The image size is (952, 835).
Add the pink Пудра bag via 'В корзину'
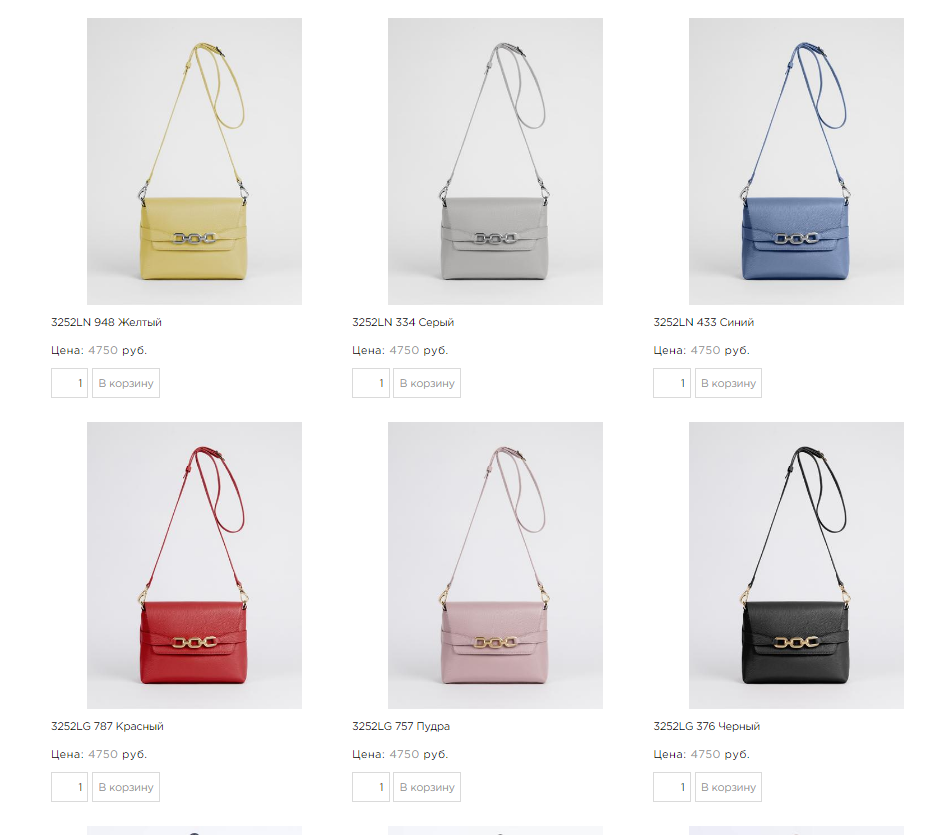coord(427,787)
